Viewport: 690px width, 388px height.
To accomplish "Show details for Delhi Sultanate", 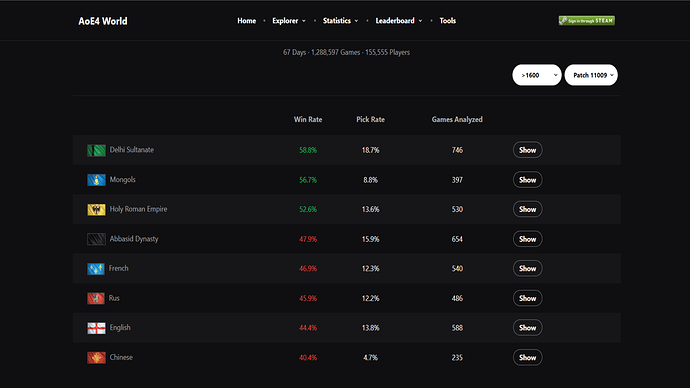I will pos(527,150).
